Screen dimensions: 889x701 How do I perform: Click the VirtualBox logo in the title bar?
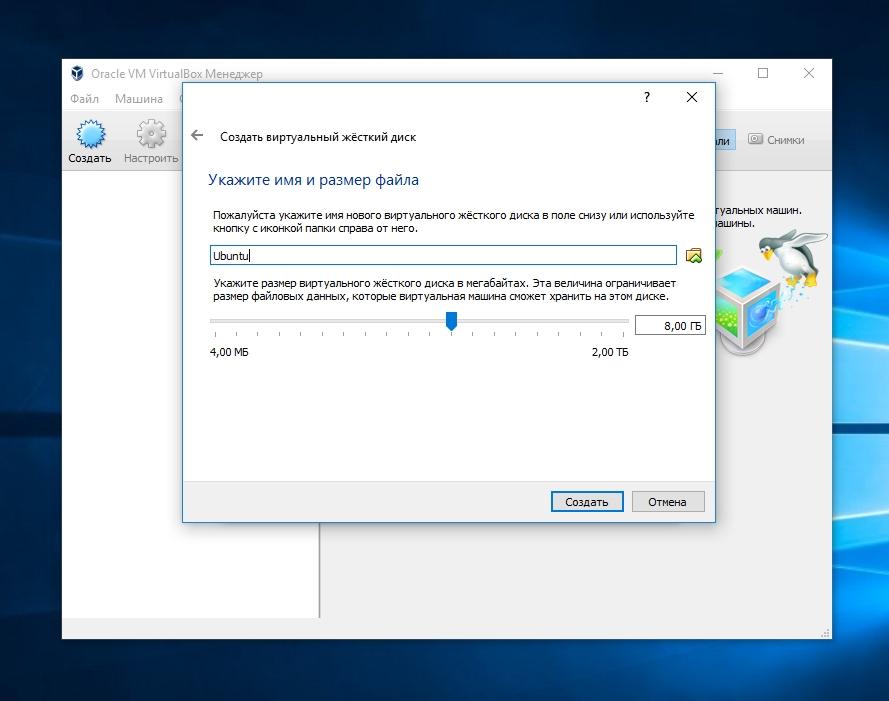(x=77, y=73)
